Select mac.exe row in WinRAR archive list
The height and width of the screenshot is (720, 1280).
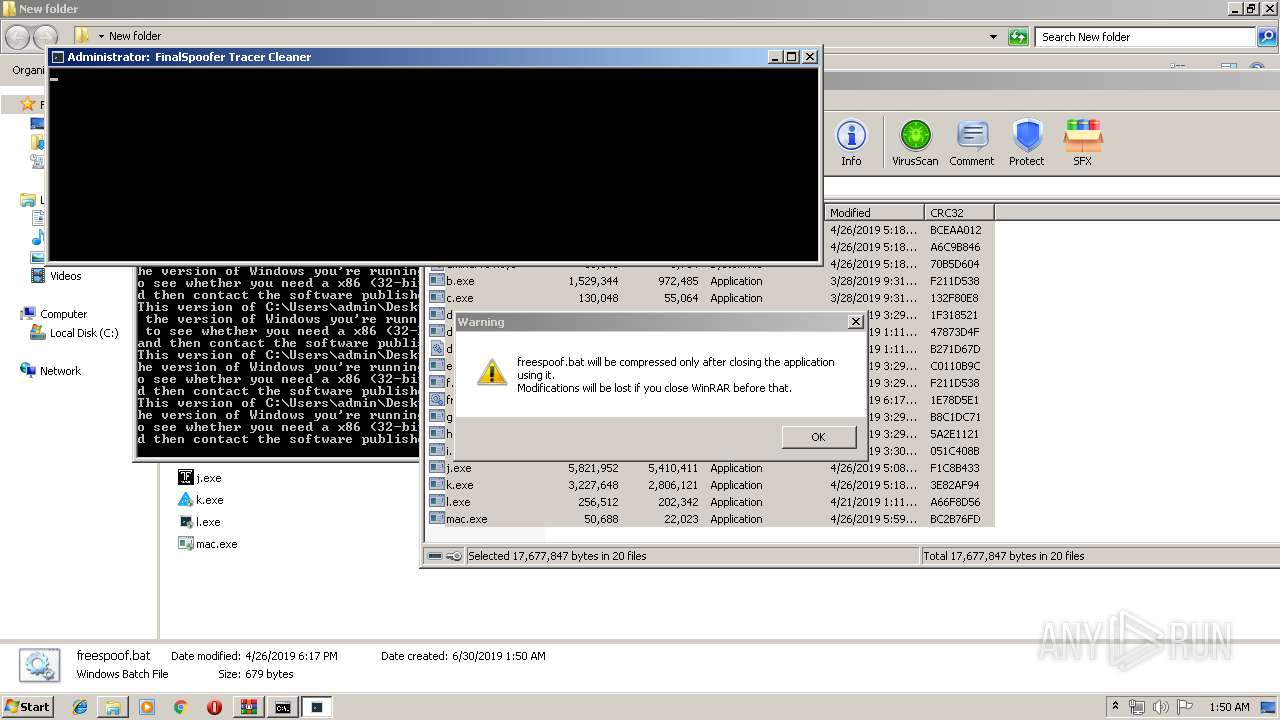point(711,519)
